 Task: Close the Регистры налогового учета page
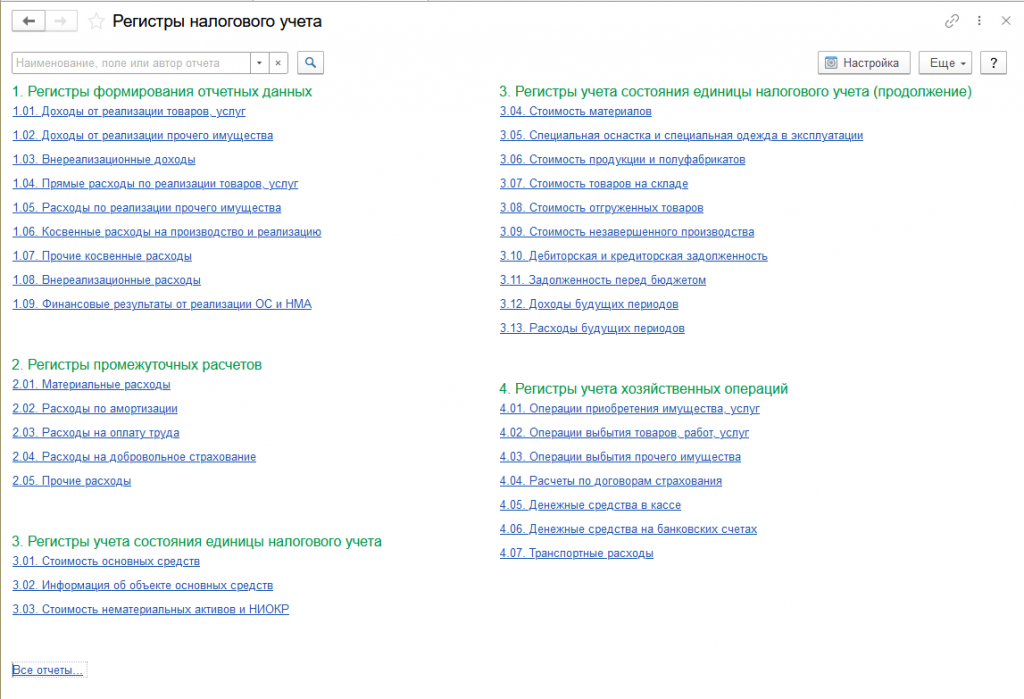pyautogui.click(x=1004, y=21)
